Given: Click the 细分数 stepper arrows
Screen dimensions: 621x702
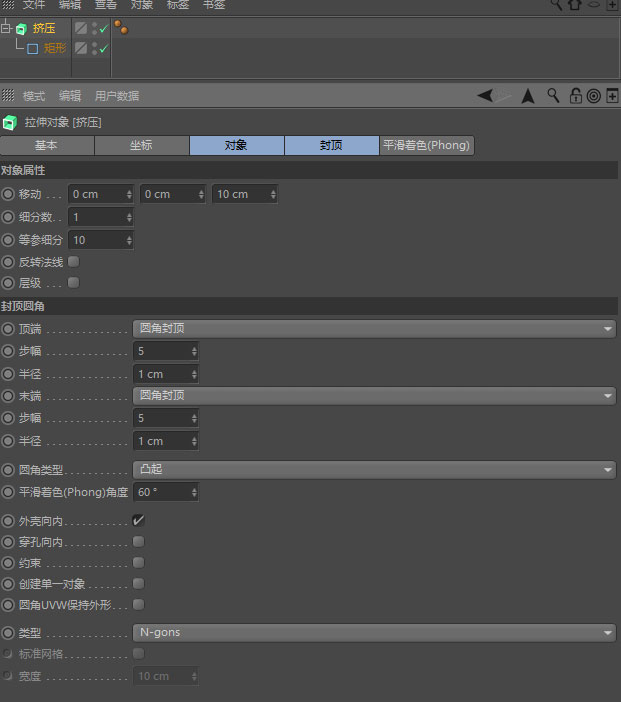Looking at the screenshot, I should tap(129, 217).
